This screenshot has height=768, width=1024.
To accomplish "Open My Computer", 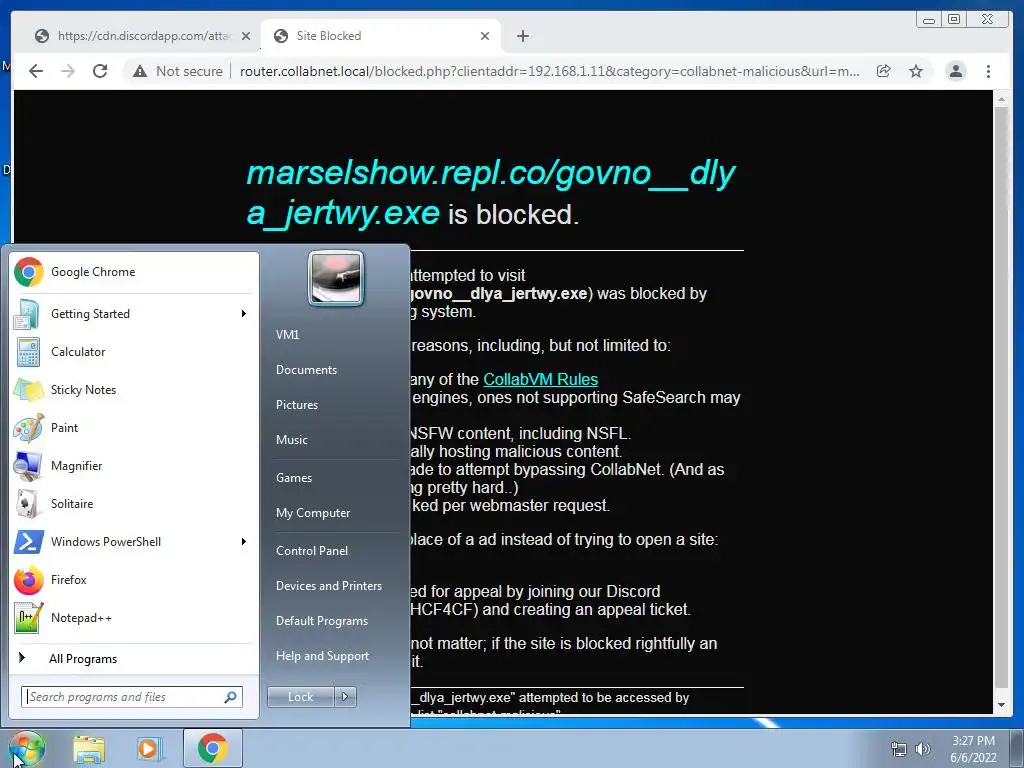I will pyautogui.click(x=313, y=513).
